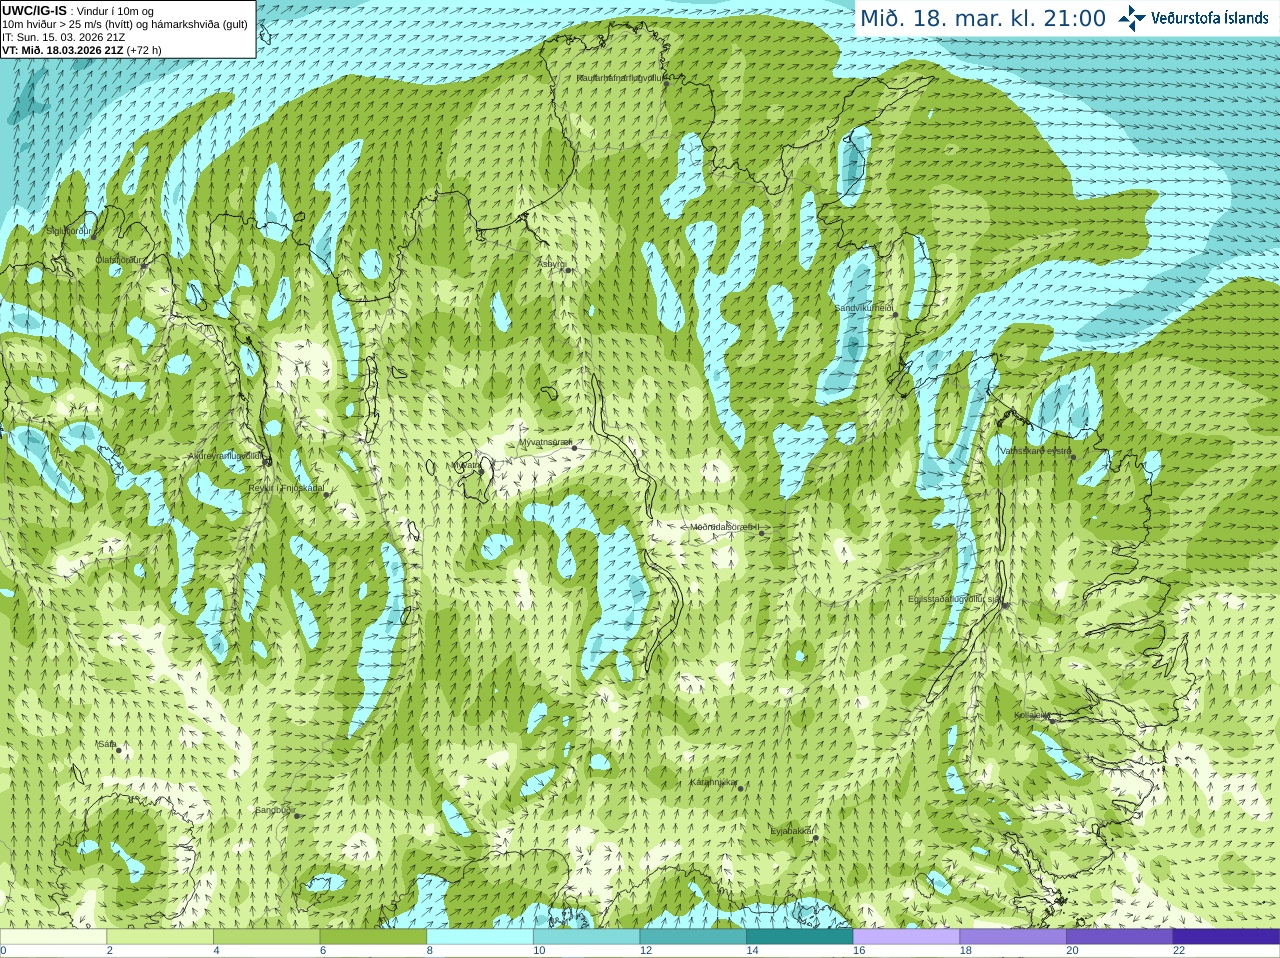This screenshot has height=958, width=1280.
Task: Pick the 14–16 m/s legend color swatch
Action: pos(800,937)
